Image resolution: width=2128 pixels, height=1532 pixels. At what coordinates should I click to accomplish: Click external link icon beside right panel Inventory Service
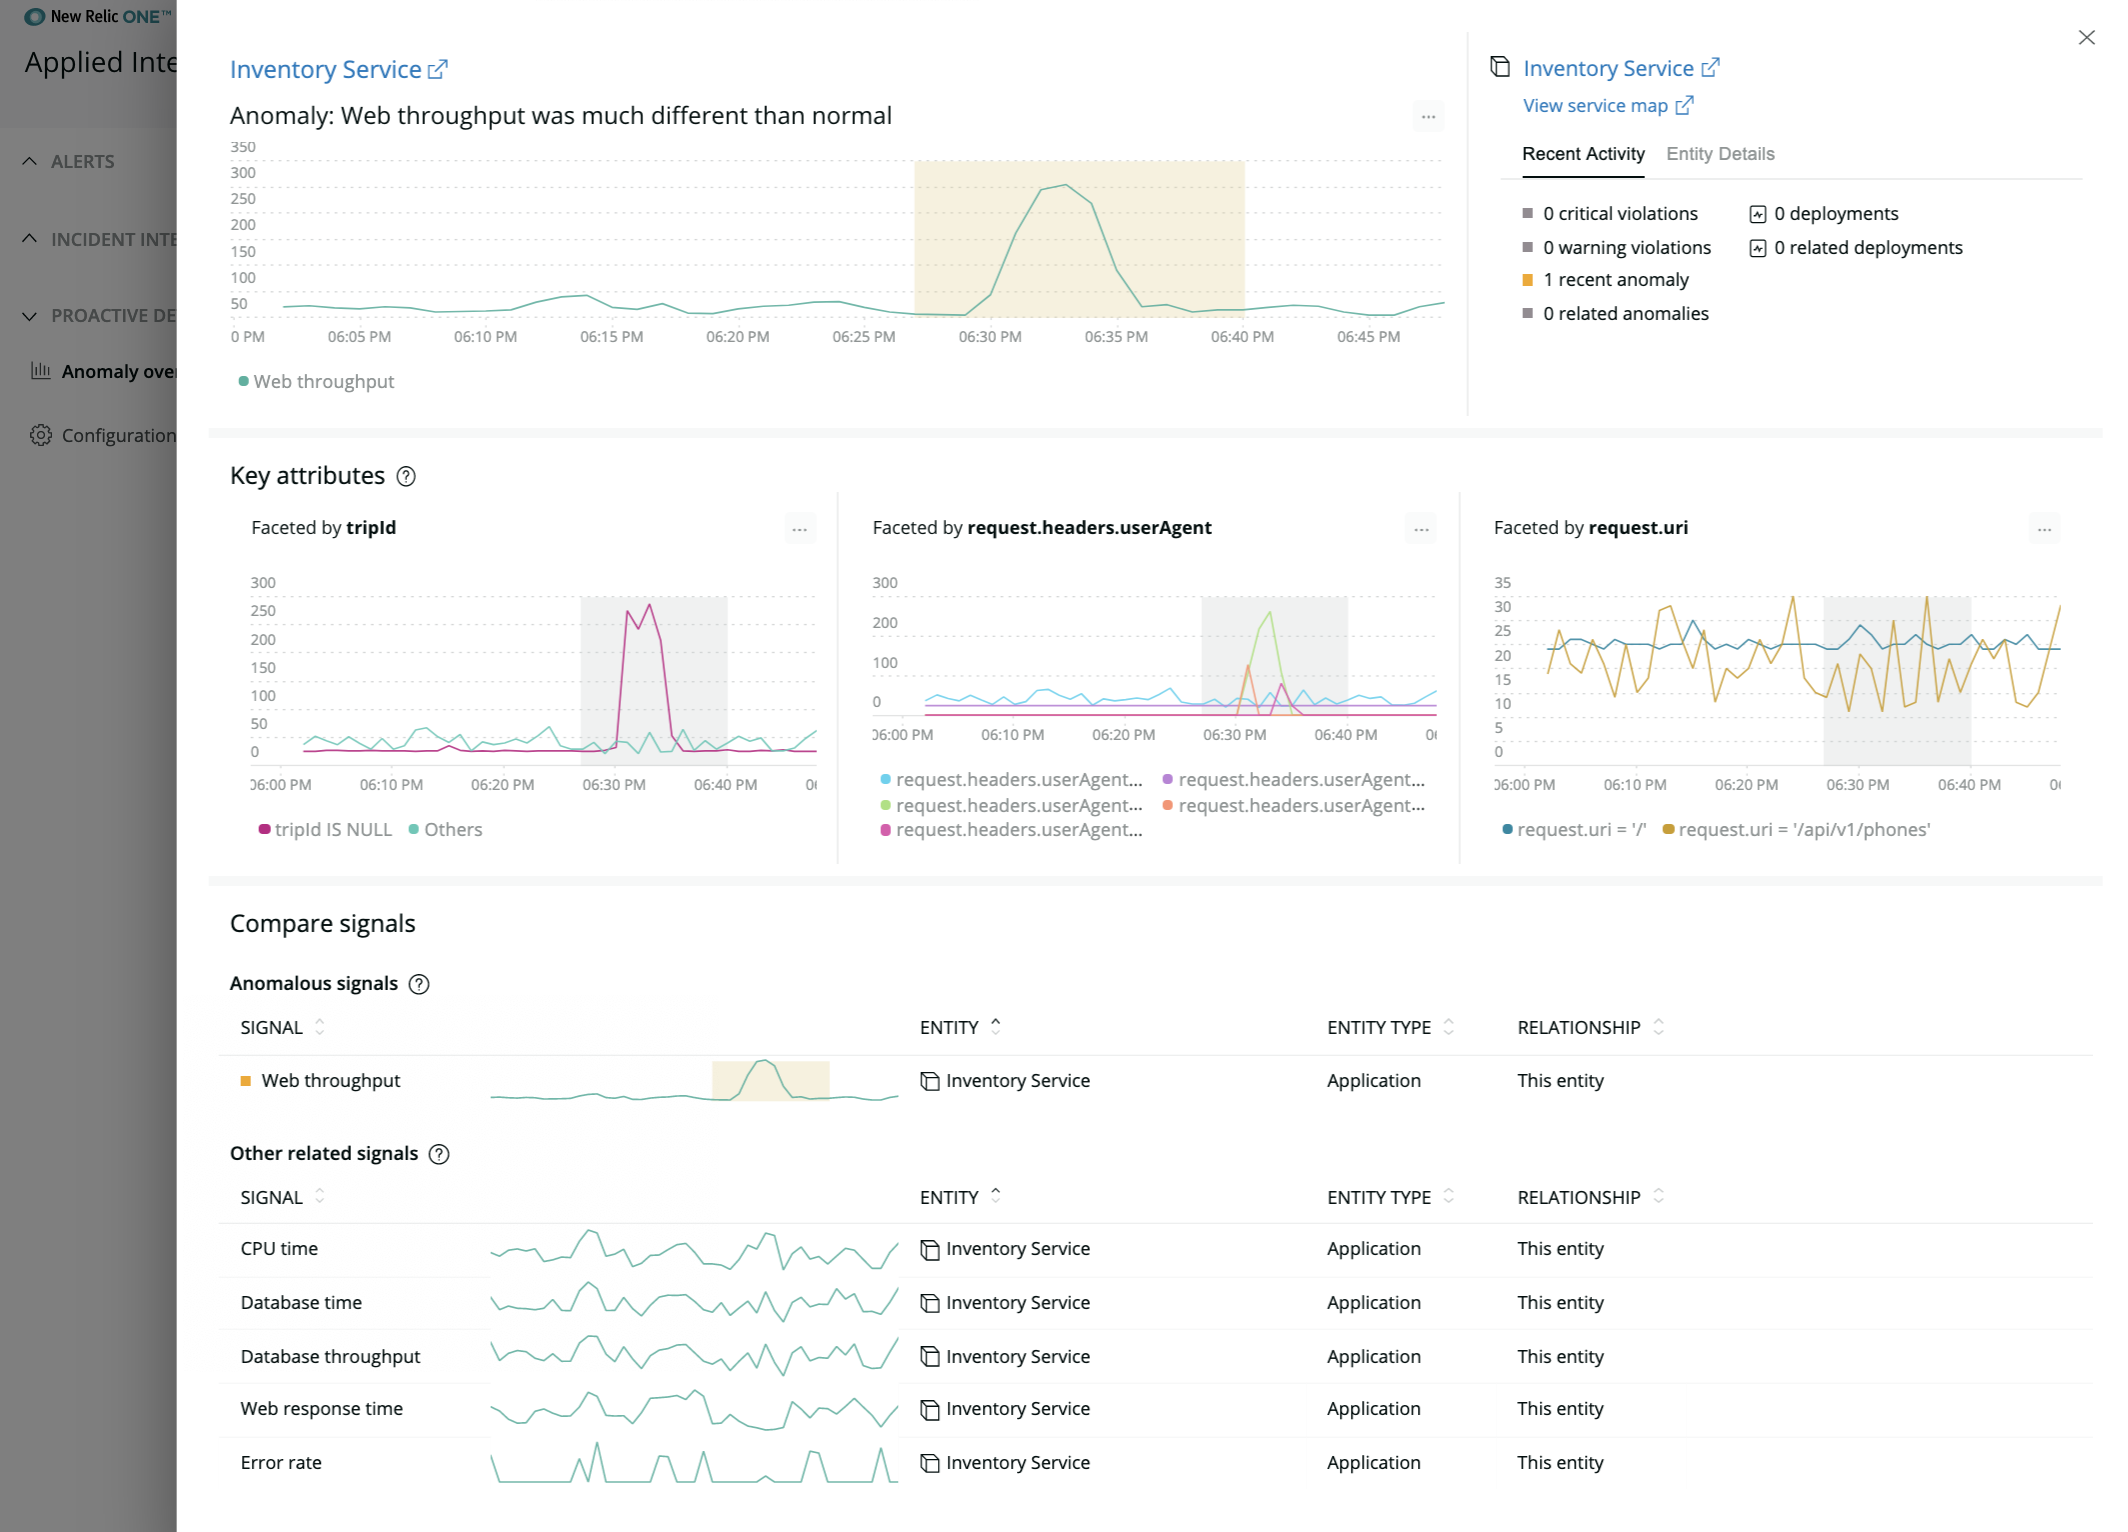pos(1710,67)
